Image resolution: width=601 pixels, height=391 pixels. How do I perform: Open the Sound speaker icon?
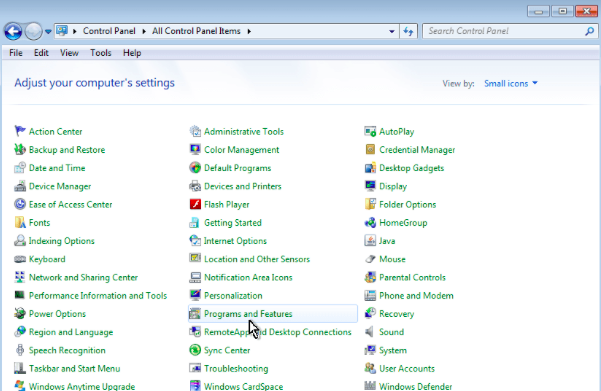[370, 332]
